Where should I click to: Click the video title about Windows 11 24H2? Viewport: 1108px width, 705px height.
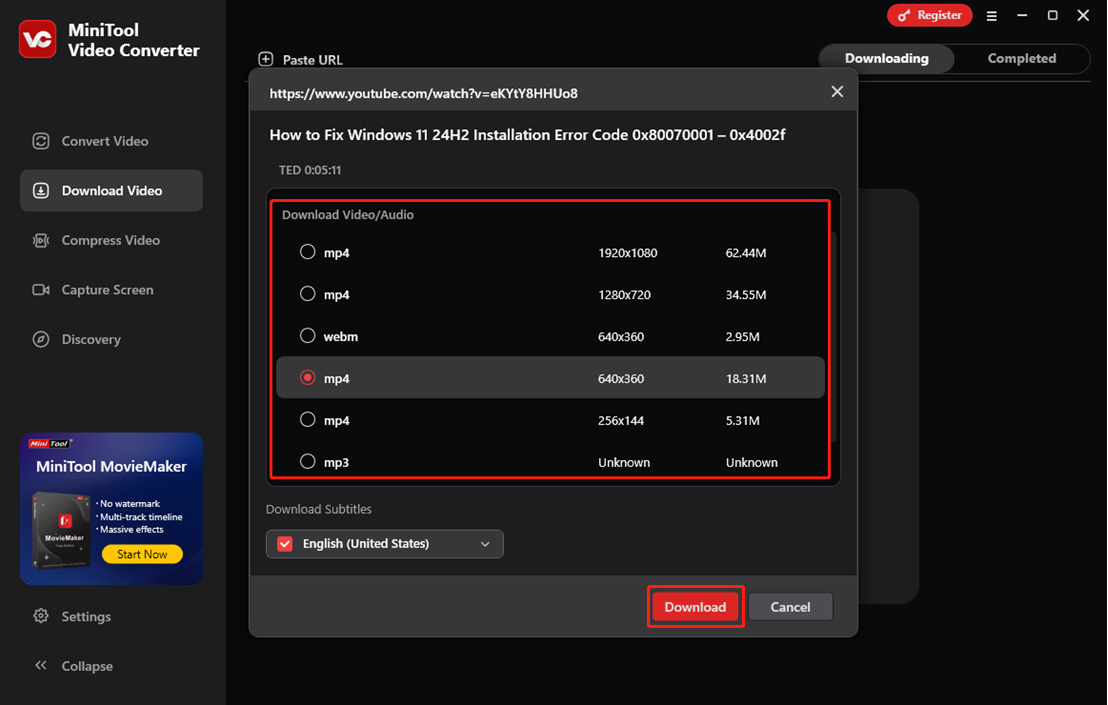tap(527, 135)
